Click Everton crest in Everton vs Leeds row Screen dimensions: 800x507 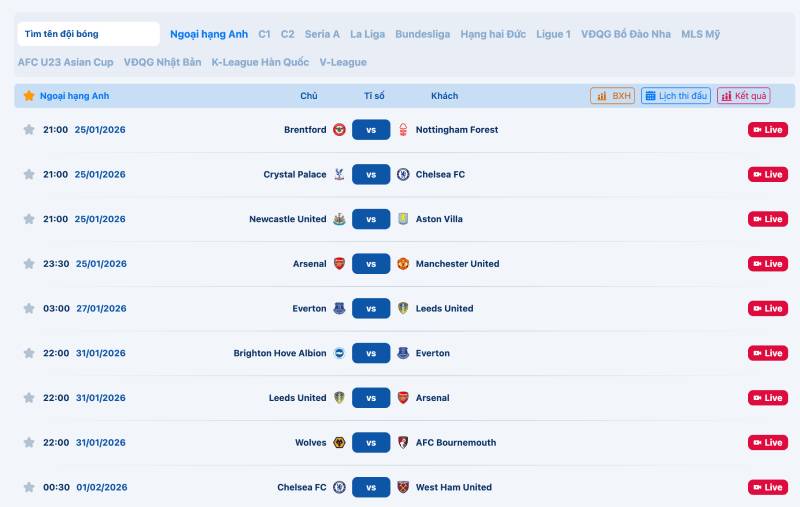(339, 308)
